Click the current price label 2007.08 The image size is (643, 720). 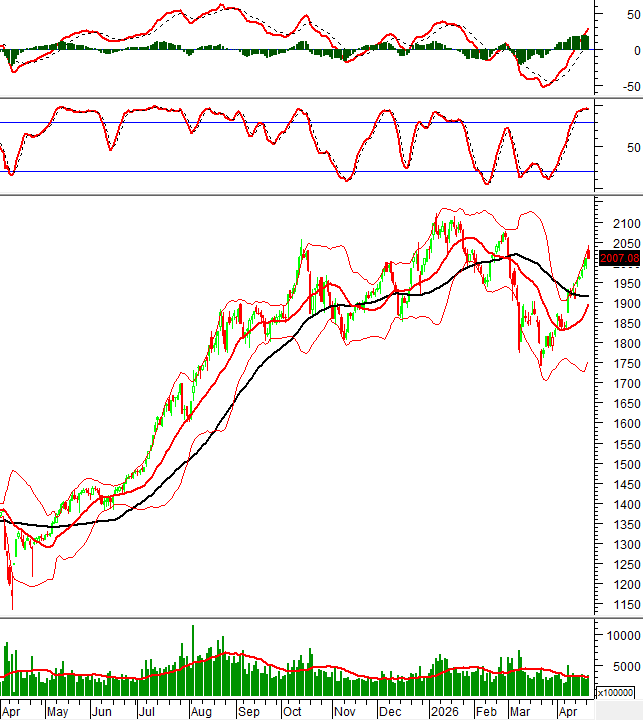[619, 258]
